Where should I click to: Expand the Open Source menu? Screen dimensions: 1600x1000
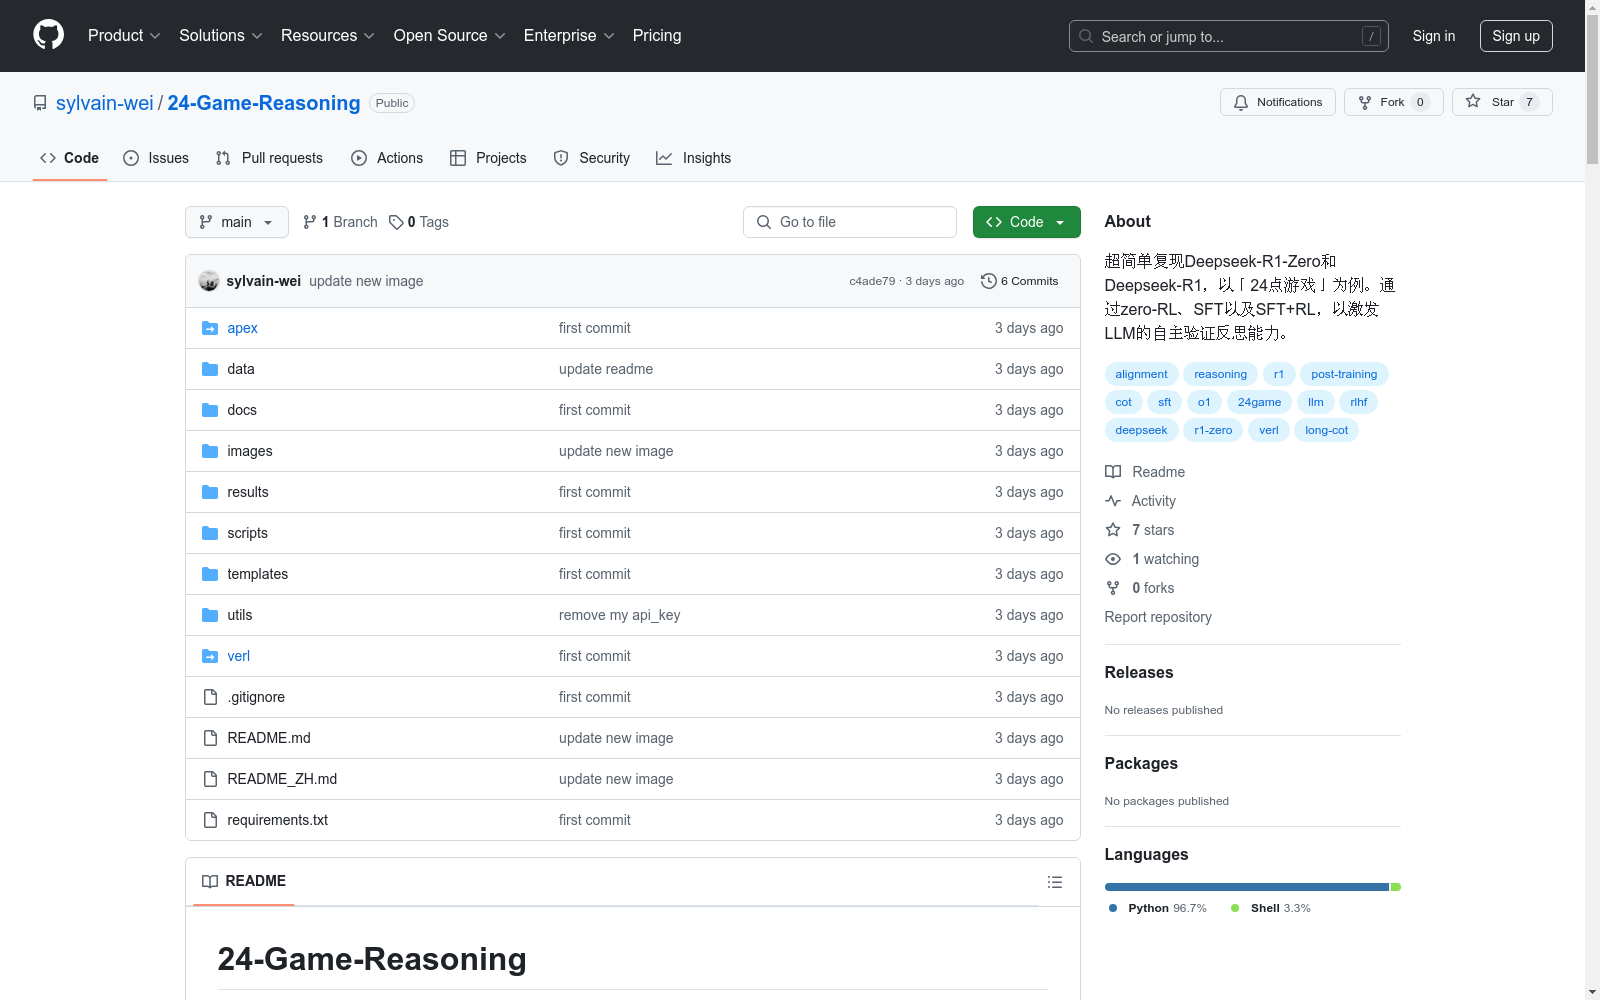pyautogui.click(x=449, y=36)
